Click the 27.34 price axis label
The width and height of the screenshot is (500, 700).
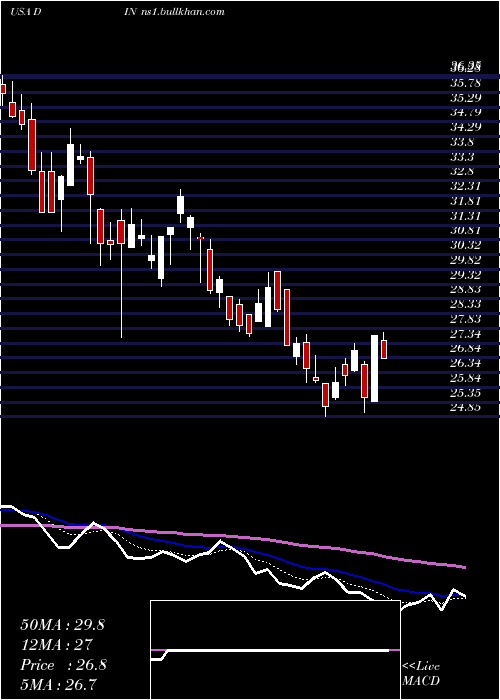tap(466, 334)
